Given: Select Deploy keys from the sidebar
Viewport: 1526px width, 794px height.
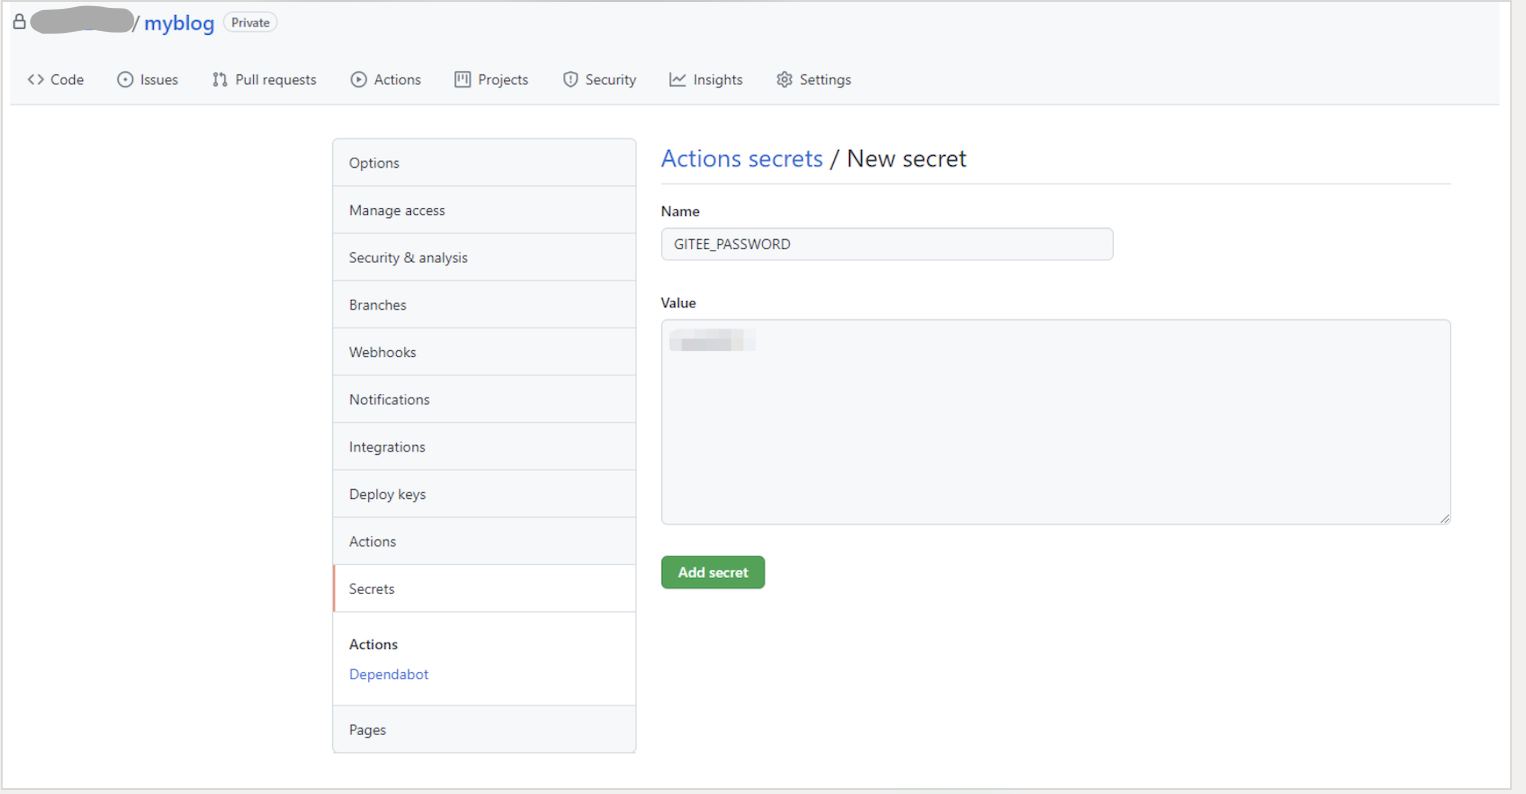Looking at the screenshot, I should click(x=387, y=494).
